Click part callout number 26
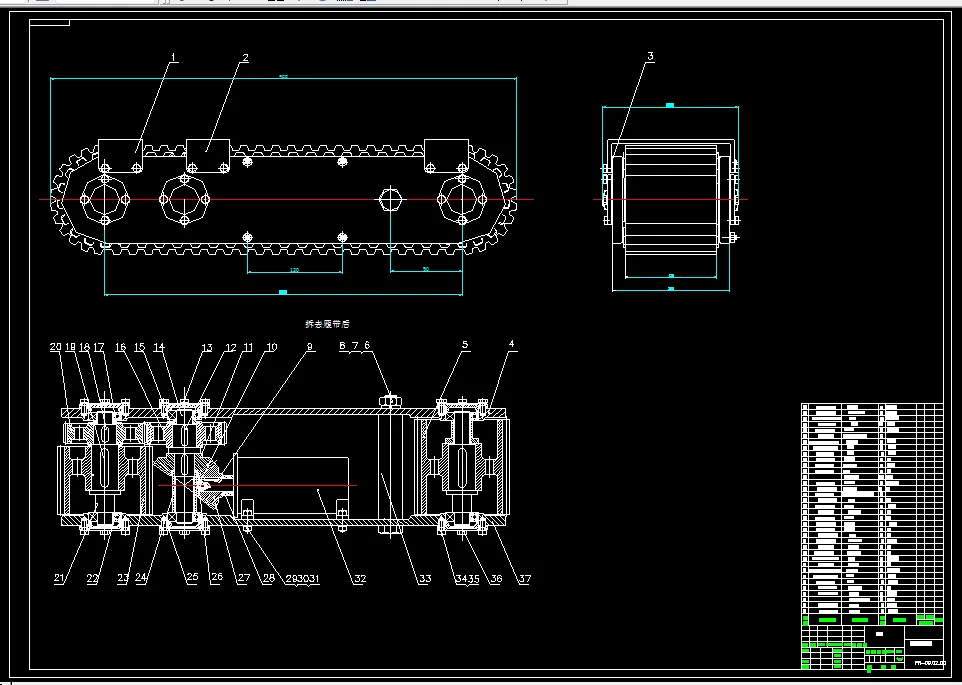The image size is (962, 685). (217, 577)
